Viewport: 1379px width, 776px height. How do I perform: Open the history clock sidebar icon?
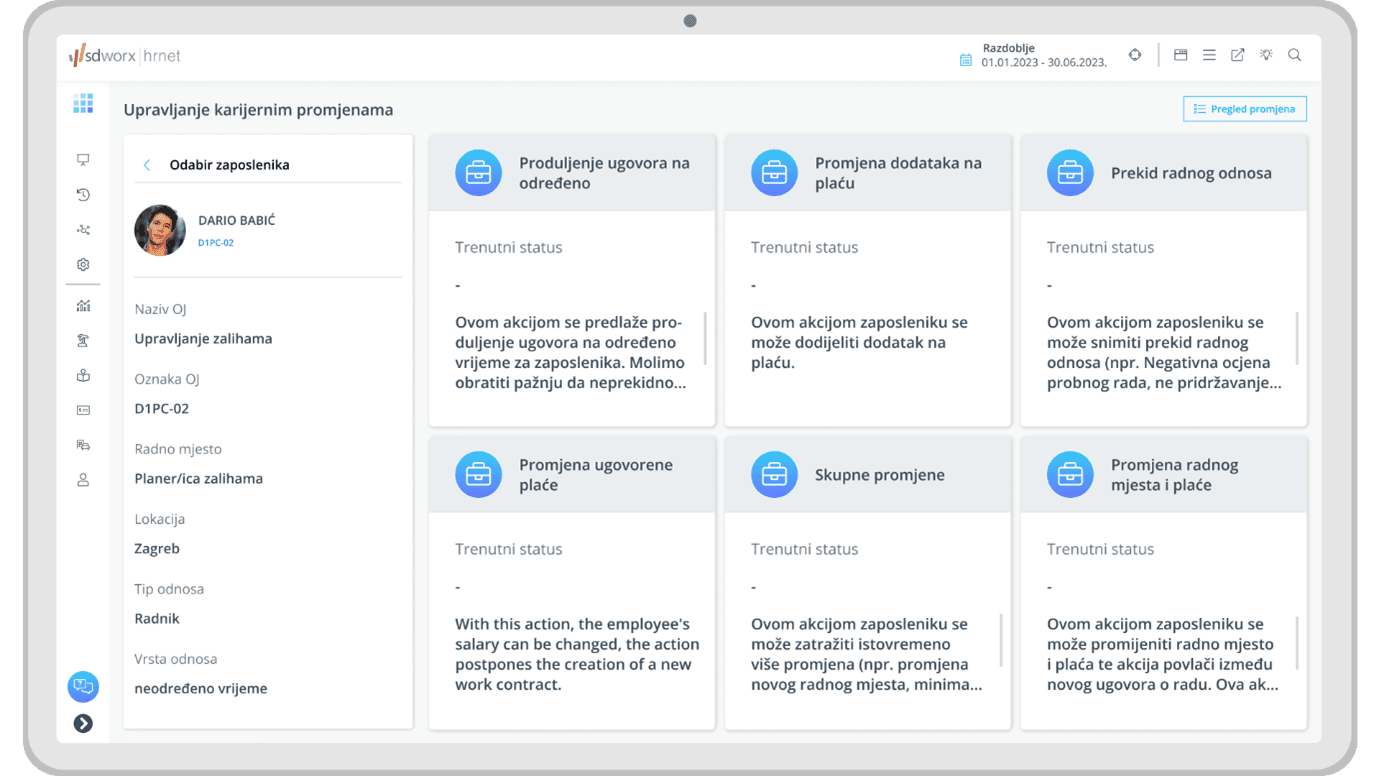(x=83, y=195)
